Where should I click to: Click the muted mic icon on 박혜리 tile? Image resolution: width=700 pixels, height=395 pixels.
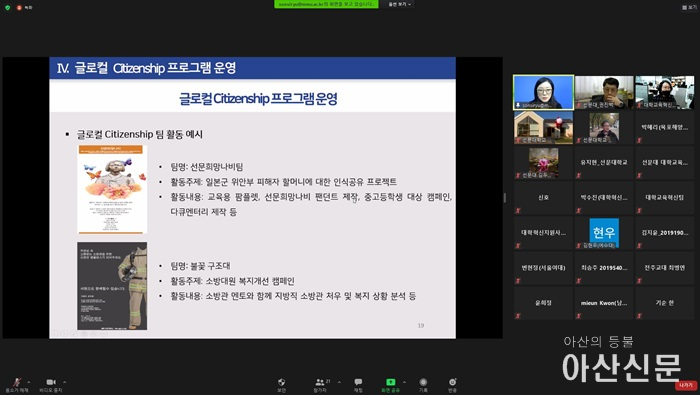[x=640, y=140]
